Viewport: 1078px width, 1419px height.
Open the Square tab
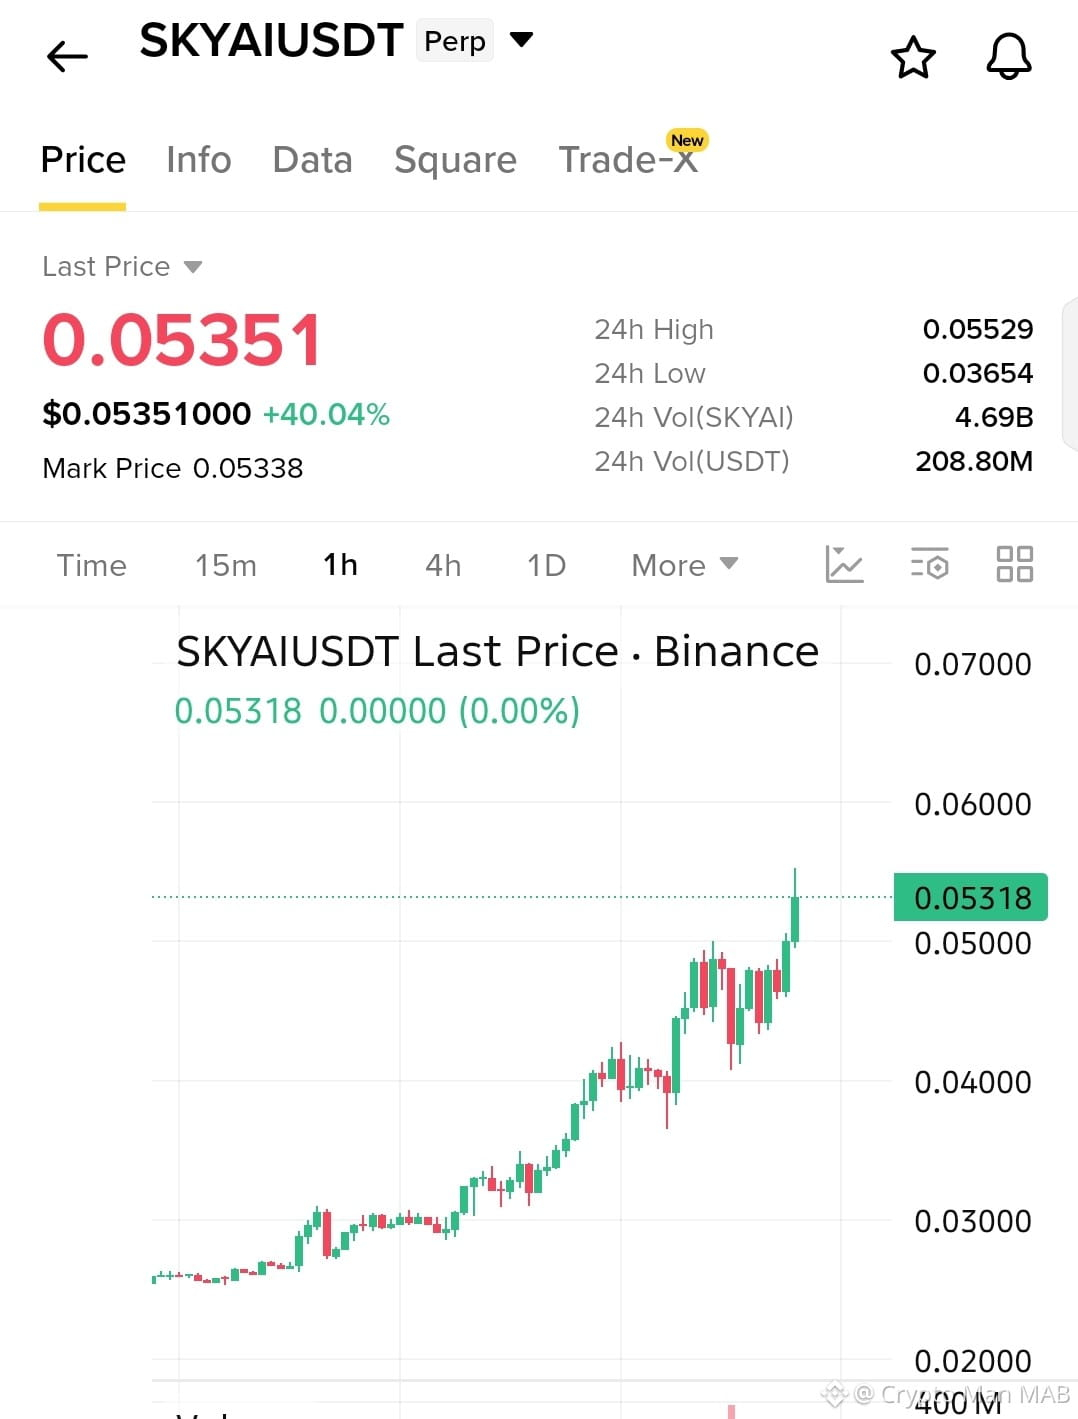tap(455, 160)
